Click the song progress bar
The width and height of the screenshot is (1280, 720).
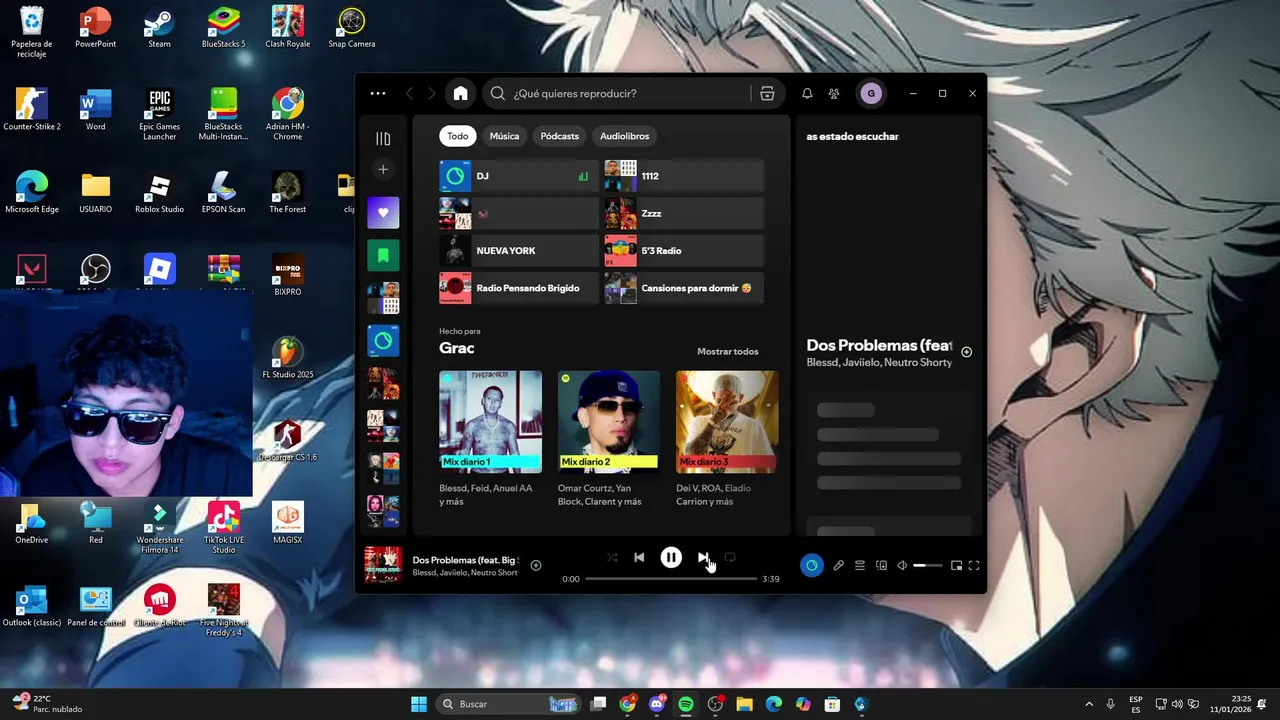click(x=671, y=579)
